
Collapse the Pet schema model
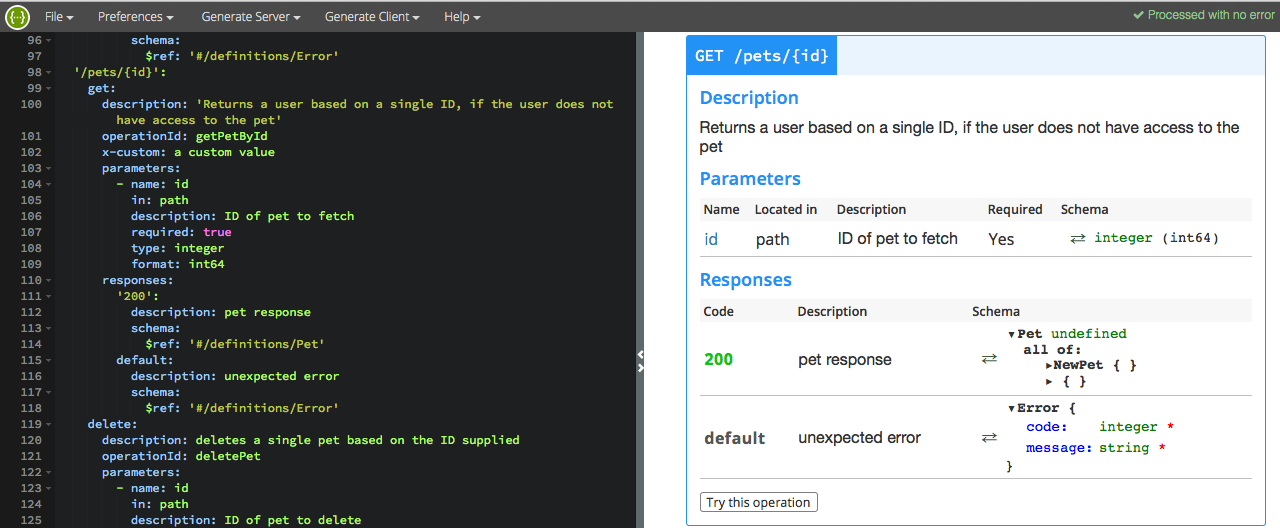coord(1011,335)
